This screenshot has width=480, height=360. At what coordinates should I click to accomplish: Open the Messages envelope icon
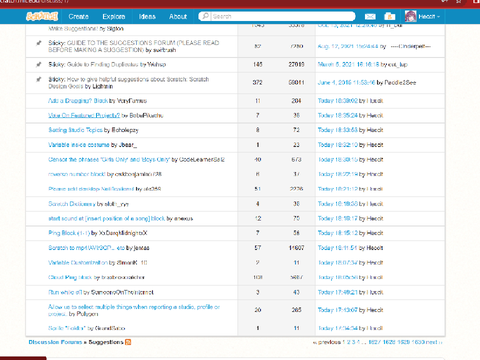click(x=370, y=16)
